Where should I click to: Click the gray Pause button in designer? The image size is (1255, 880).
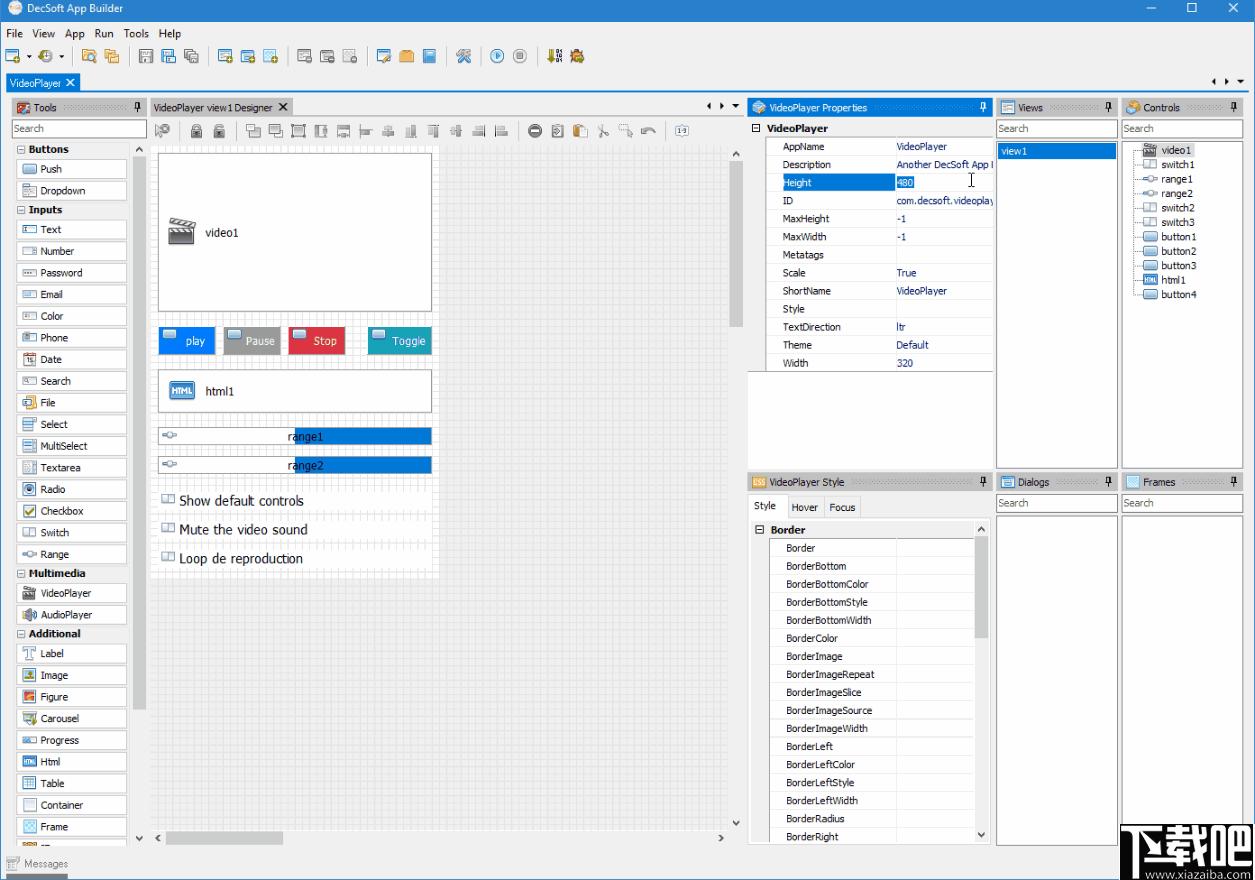coord(252,340)
